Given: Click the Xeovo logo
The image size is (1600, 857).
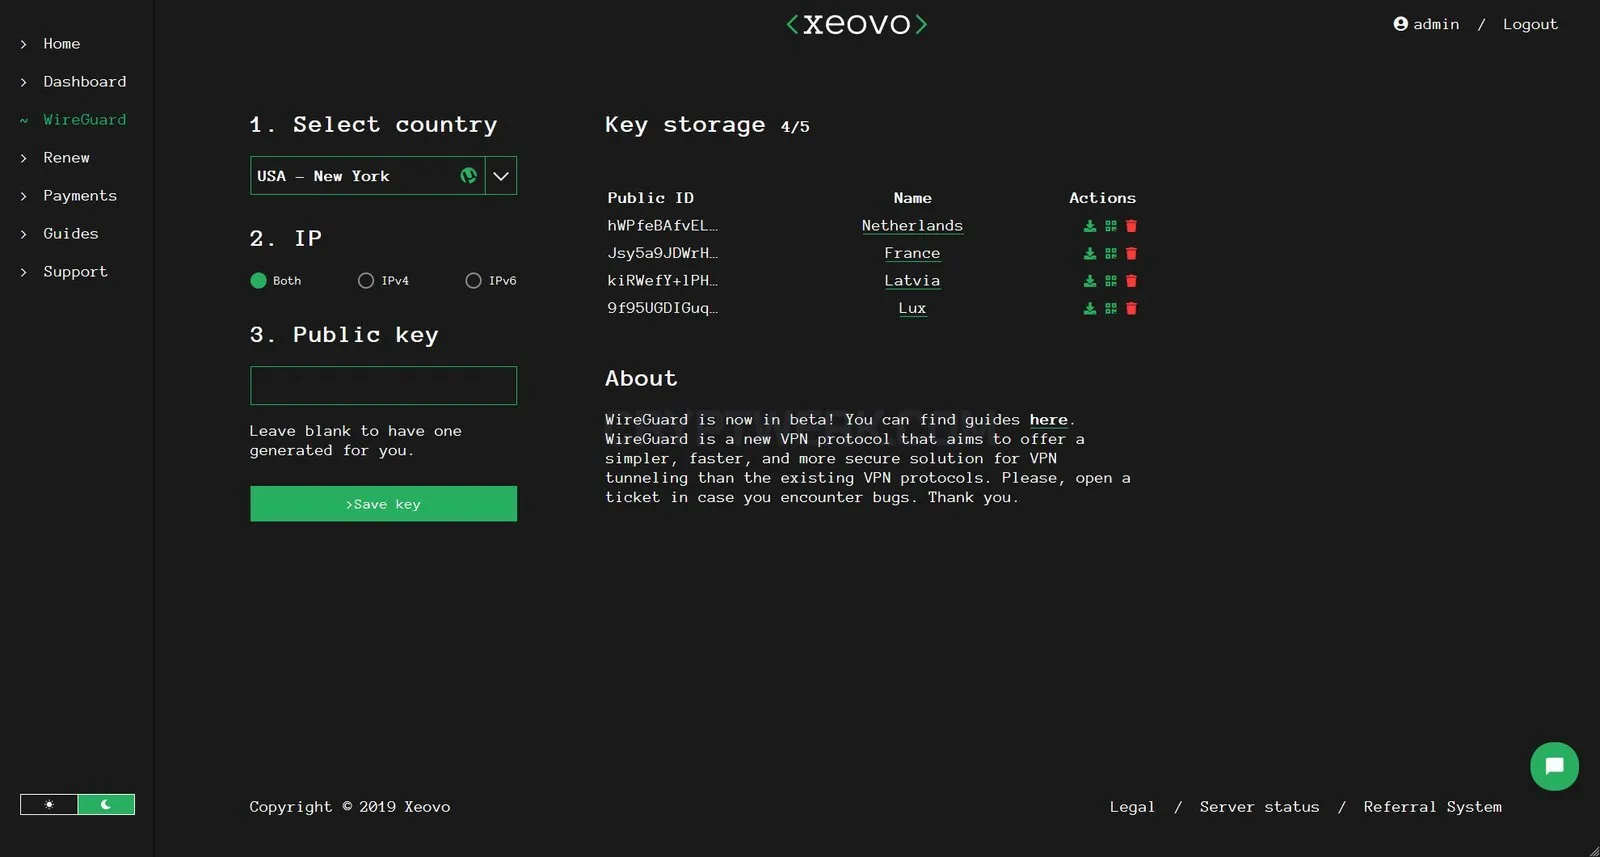Looking at the screenshot, I should tap(857, 24).
